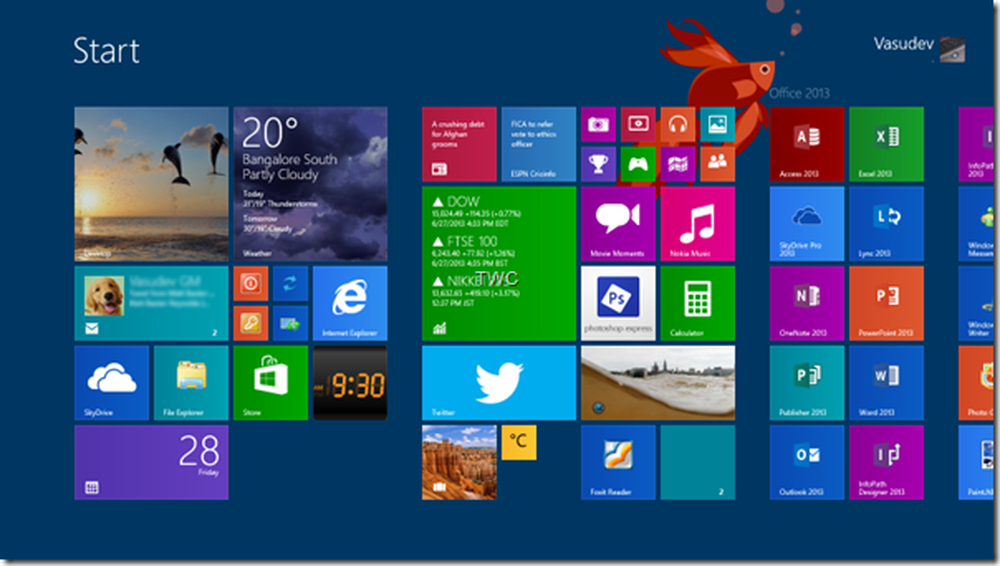
Task: Open SkyDrive Pro 2013 tile
Action: click(807, 223)
